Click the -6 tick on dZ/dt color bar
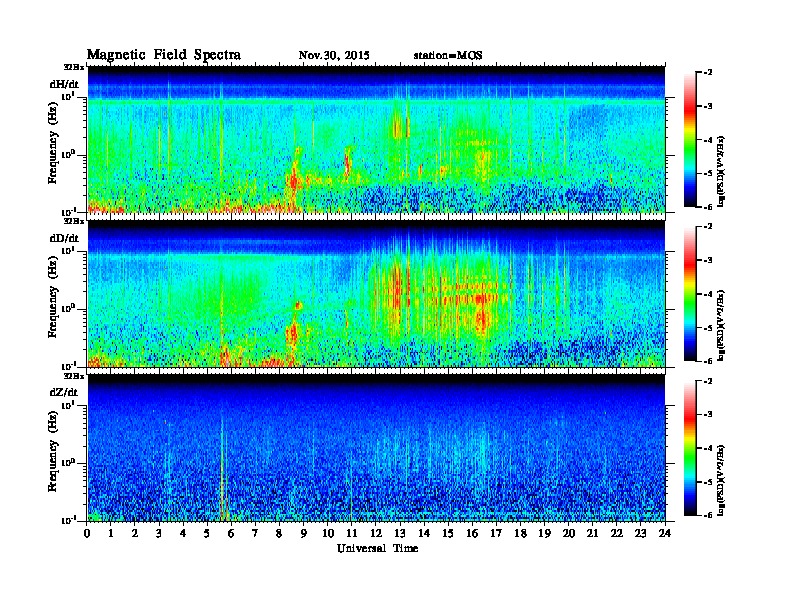The height and width of the screenshot is (612, 792). coord(708,516)
